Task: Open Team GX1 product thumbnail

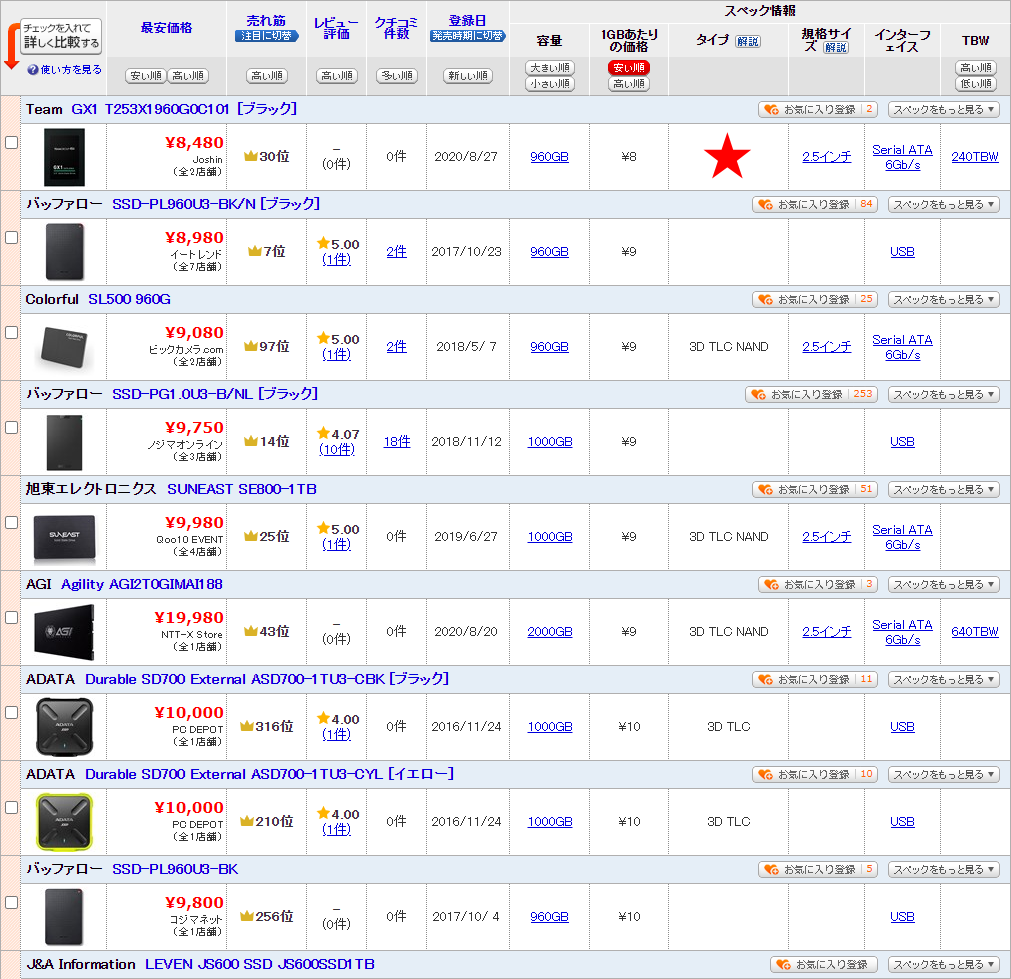Action: click(64, 157)
